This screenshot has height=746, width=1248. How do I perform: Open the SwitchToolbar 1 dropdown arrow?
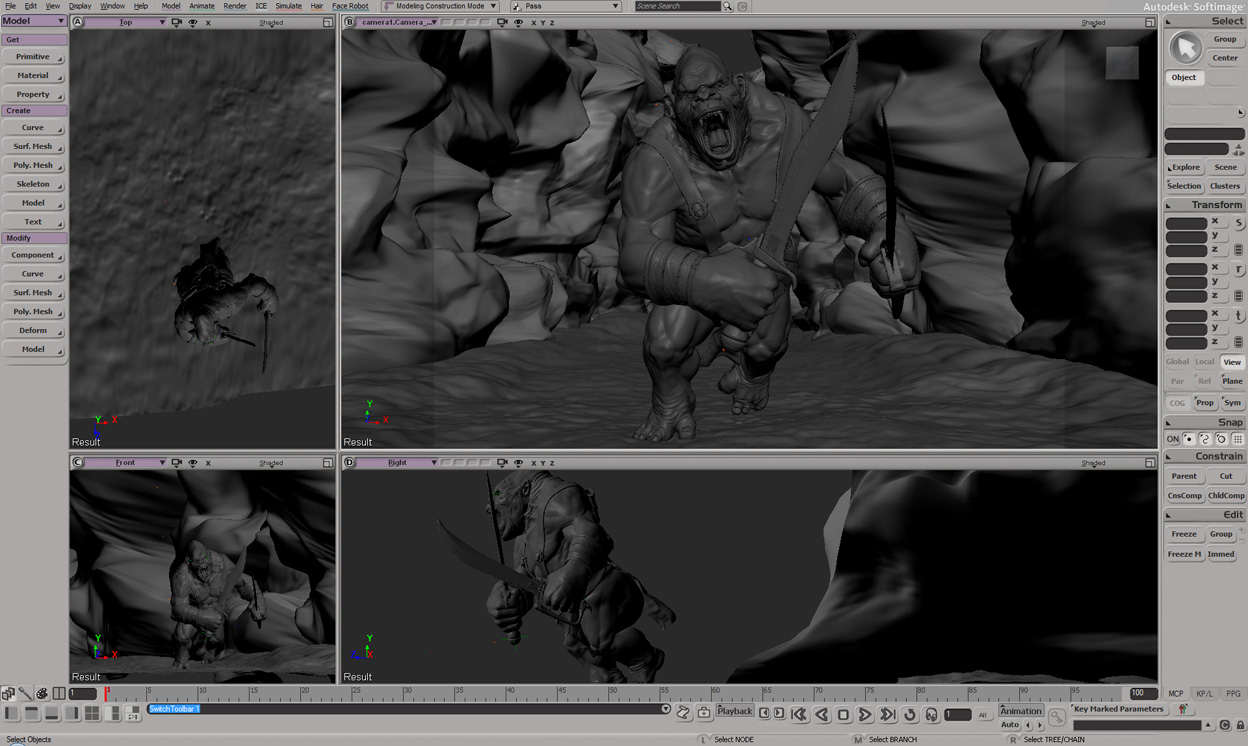(x=665, y=709)
